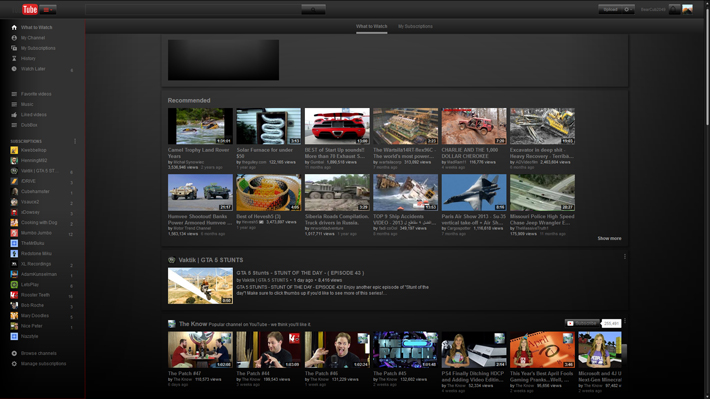Open Vaktik GTA 5 subscription in sidebar
This screenshot has width=710, height=399.
pyautogui.click(x=39, y=171)
